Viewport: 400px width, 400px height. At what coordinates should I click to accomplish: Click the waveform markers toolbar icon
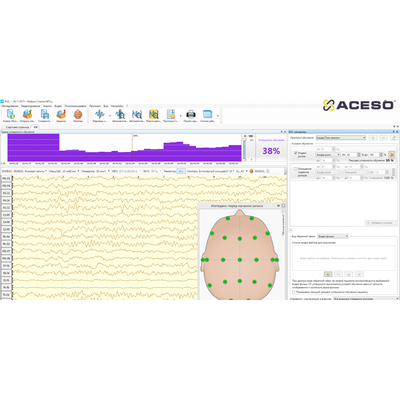99,114
